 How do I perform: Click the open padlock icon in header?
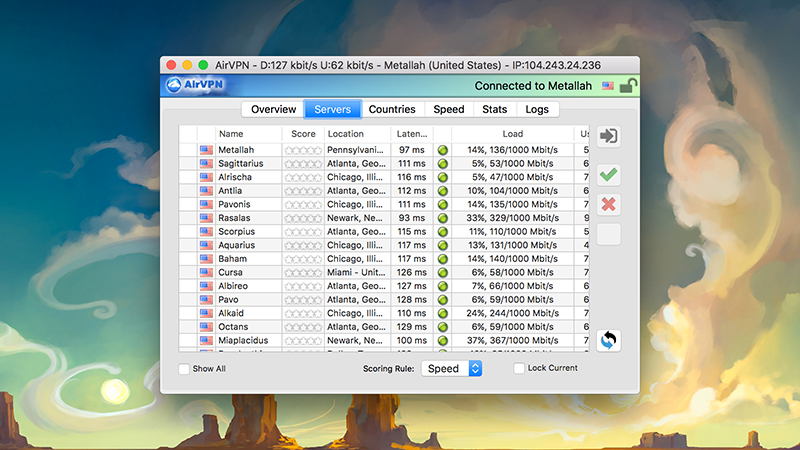(628, 86)
